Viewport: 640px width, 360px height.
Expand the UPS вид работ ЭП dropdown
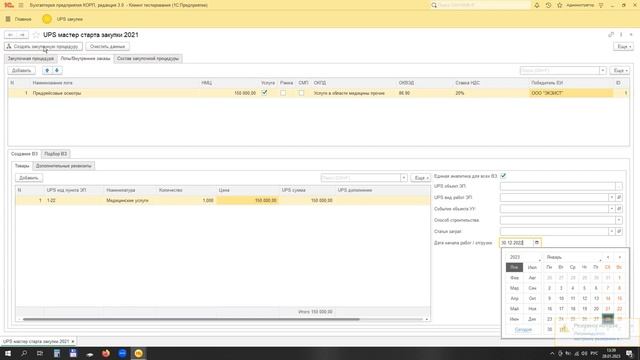point(611,198)
